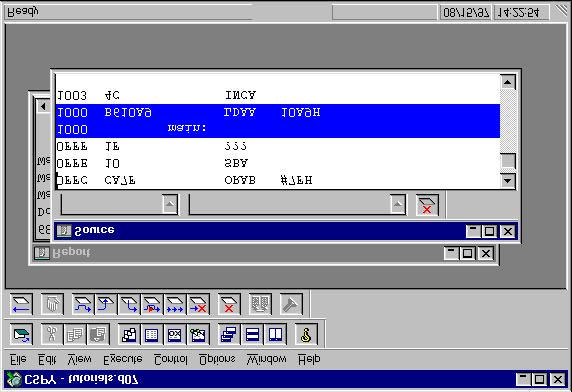Click the Stop hand icon
Screen dimensions: 572x392
tap(52, 304)
